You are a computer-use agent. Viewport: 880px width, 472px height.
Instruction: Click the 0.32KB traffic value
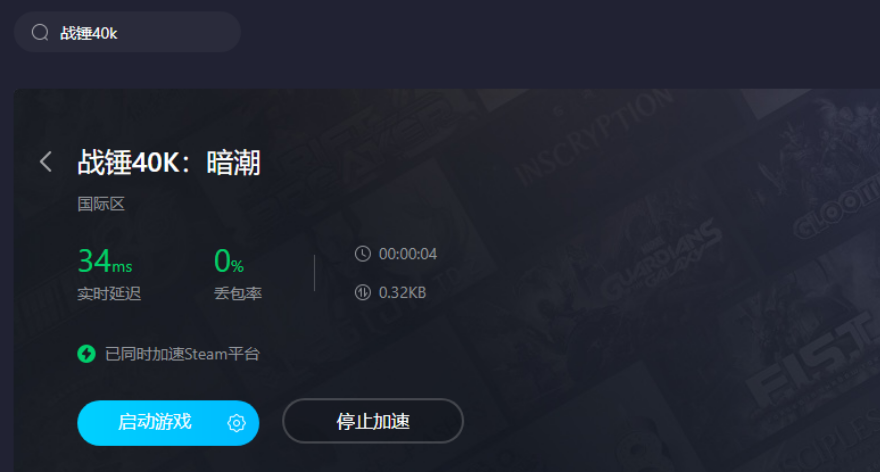tap(402, 292)
